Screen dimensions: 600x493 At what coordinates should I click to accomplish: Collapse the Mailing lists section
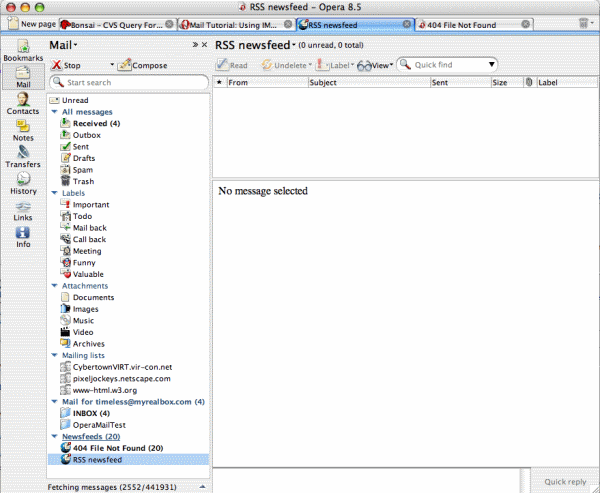click(54, 355)
